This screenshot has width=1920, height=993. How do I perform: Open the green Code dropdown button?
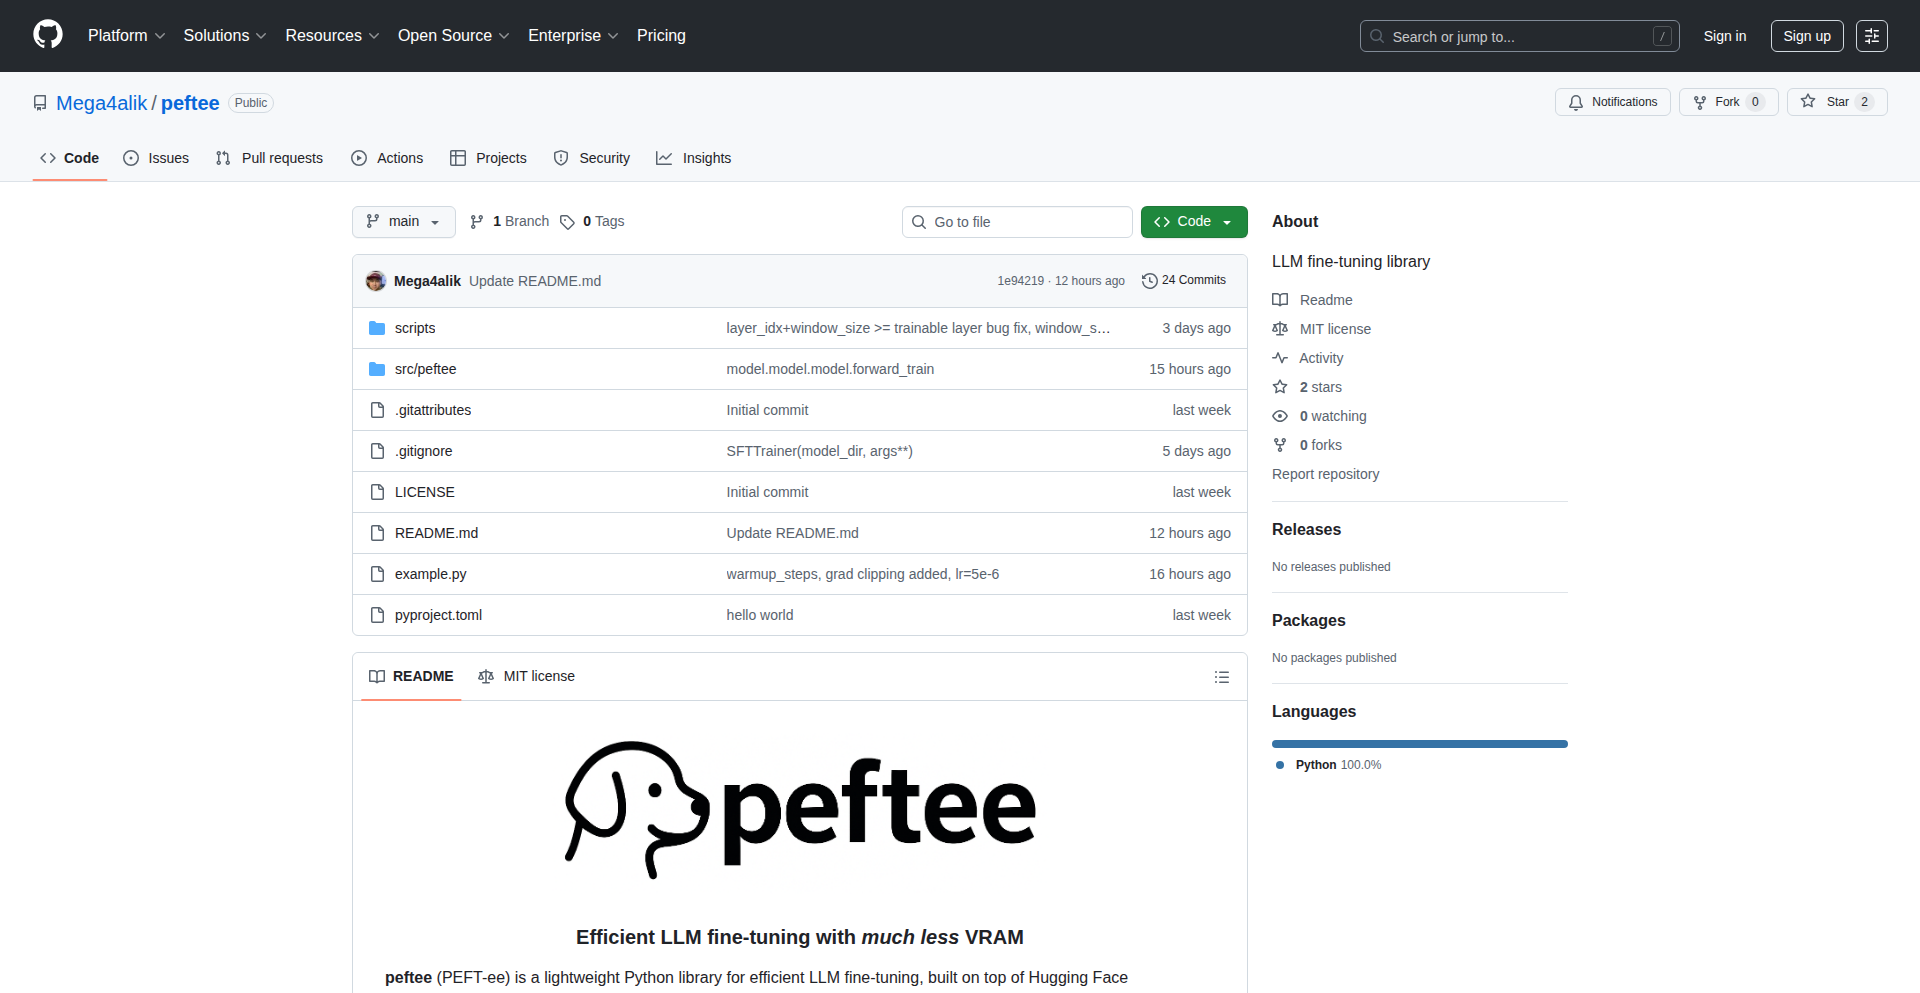[x=1194, y=222]
